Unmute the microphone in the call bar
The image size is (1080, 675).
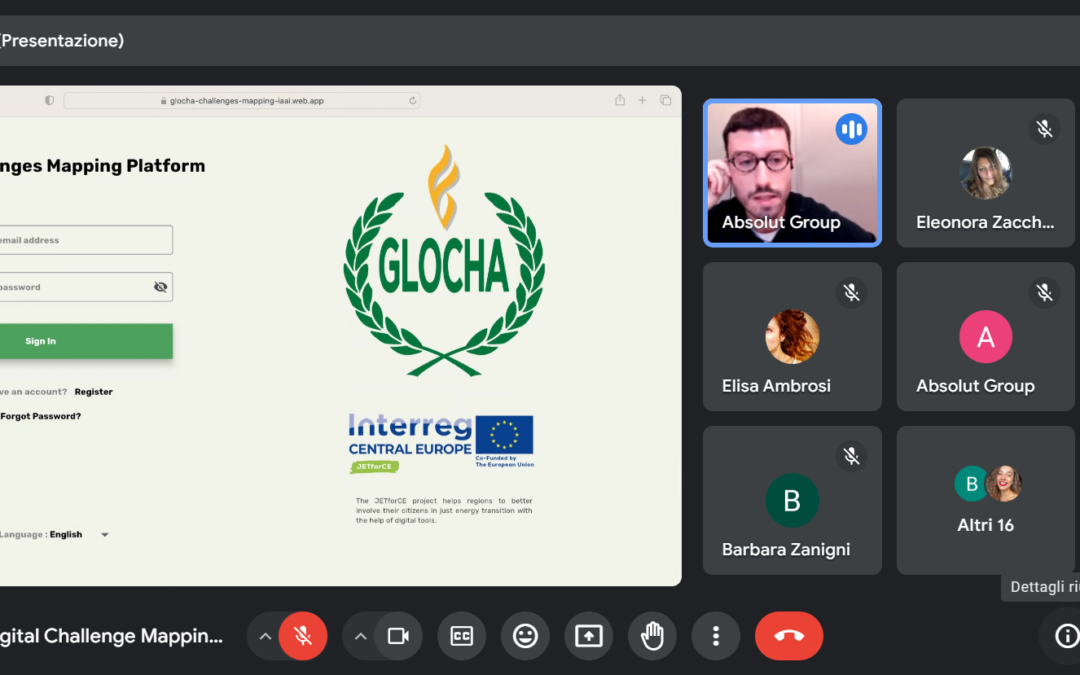click(303, 636)
